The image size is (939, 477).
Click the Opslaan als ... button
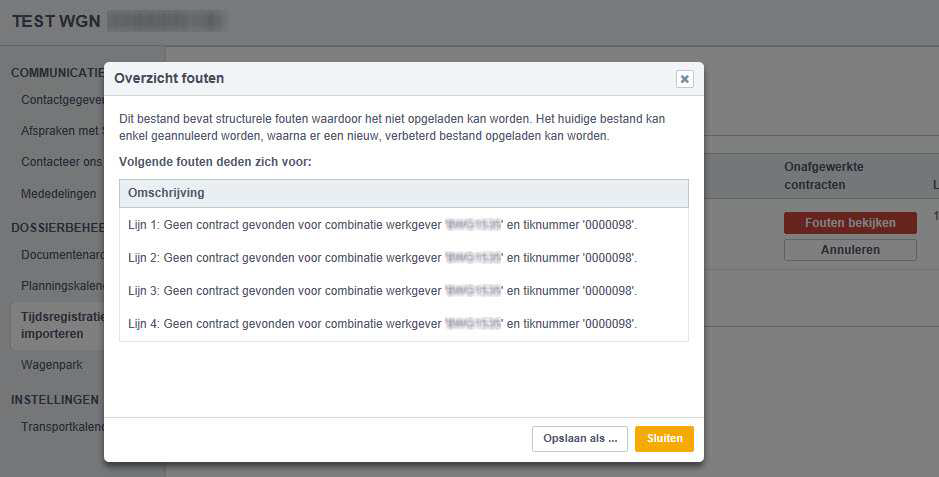580,439
